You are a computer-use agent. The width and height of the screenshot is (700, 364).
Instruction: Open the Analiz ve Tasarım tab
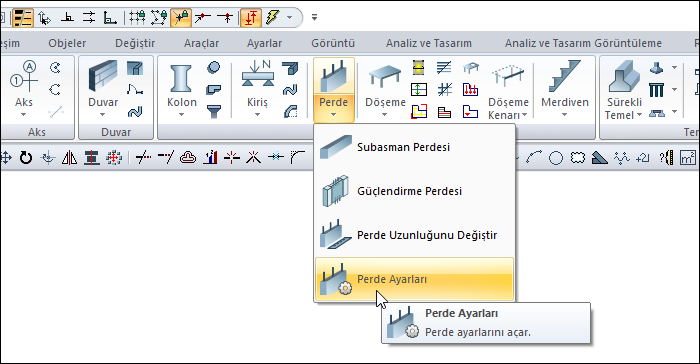tap(429, 43)
